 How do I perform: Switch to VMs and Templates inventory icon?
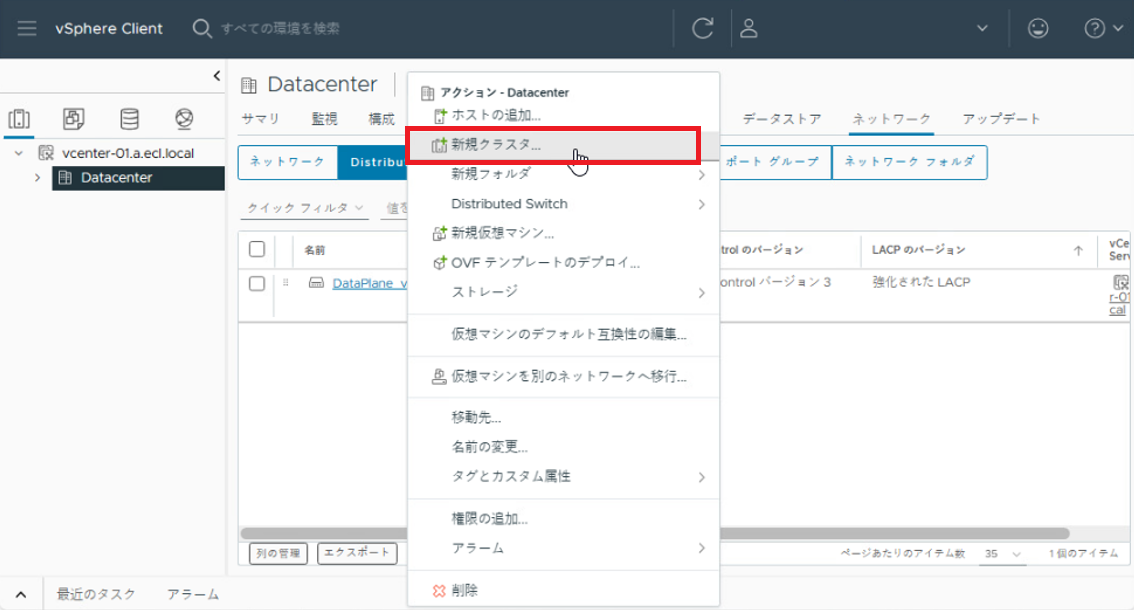74,120
